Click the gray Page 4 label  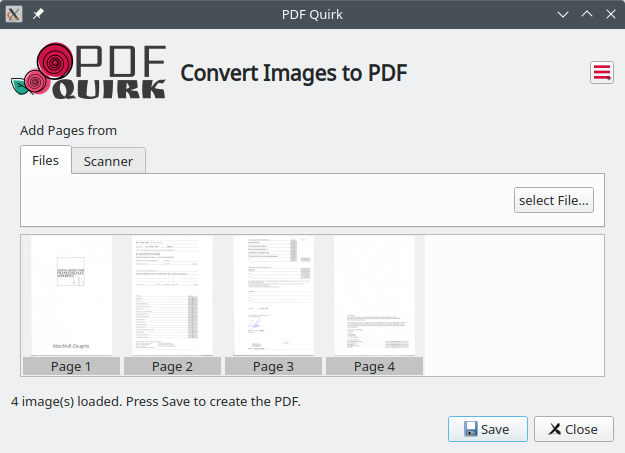(374, 367)
